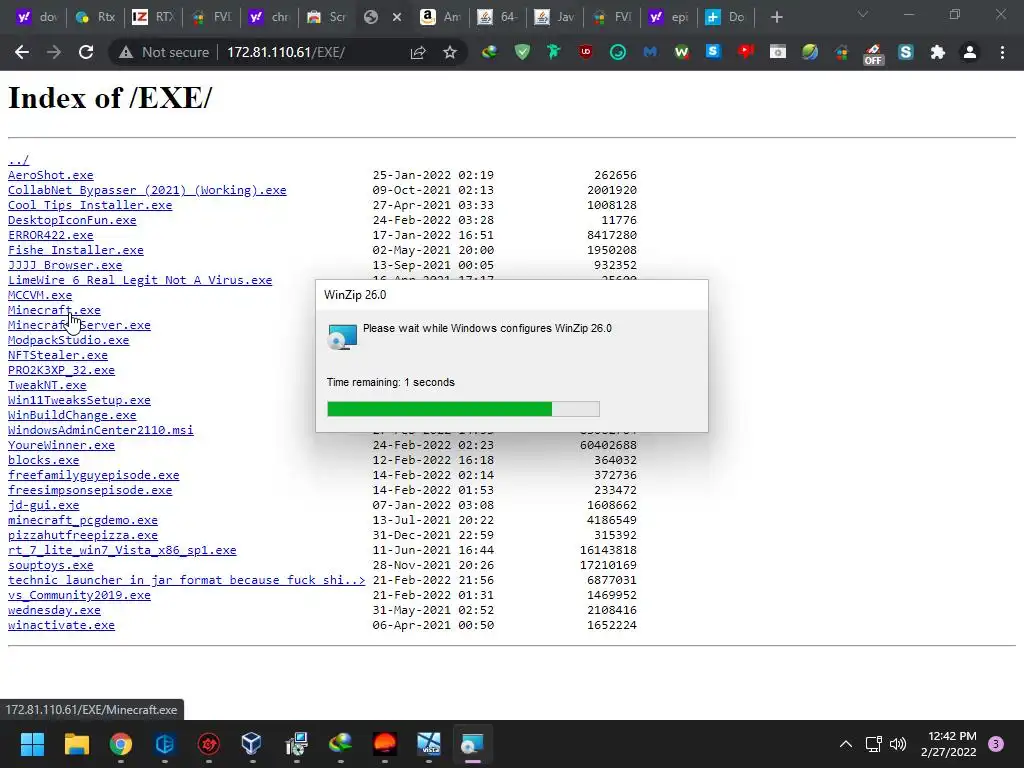Open the parent directory ../ link

18,160
